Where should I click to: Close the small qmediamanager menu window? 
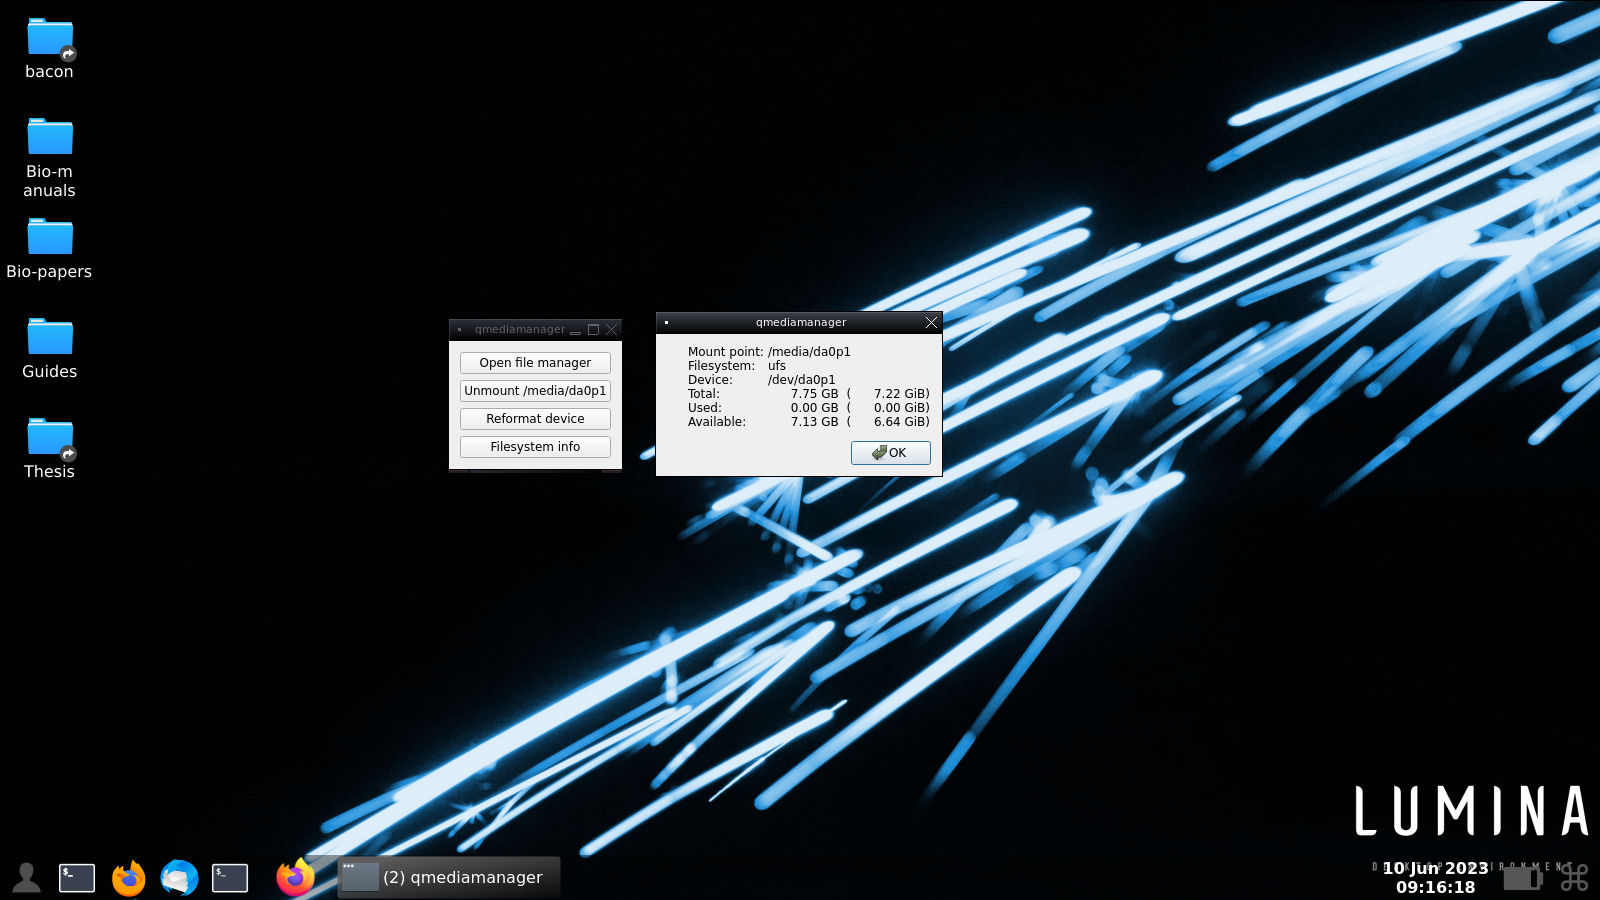612,329
